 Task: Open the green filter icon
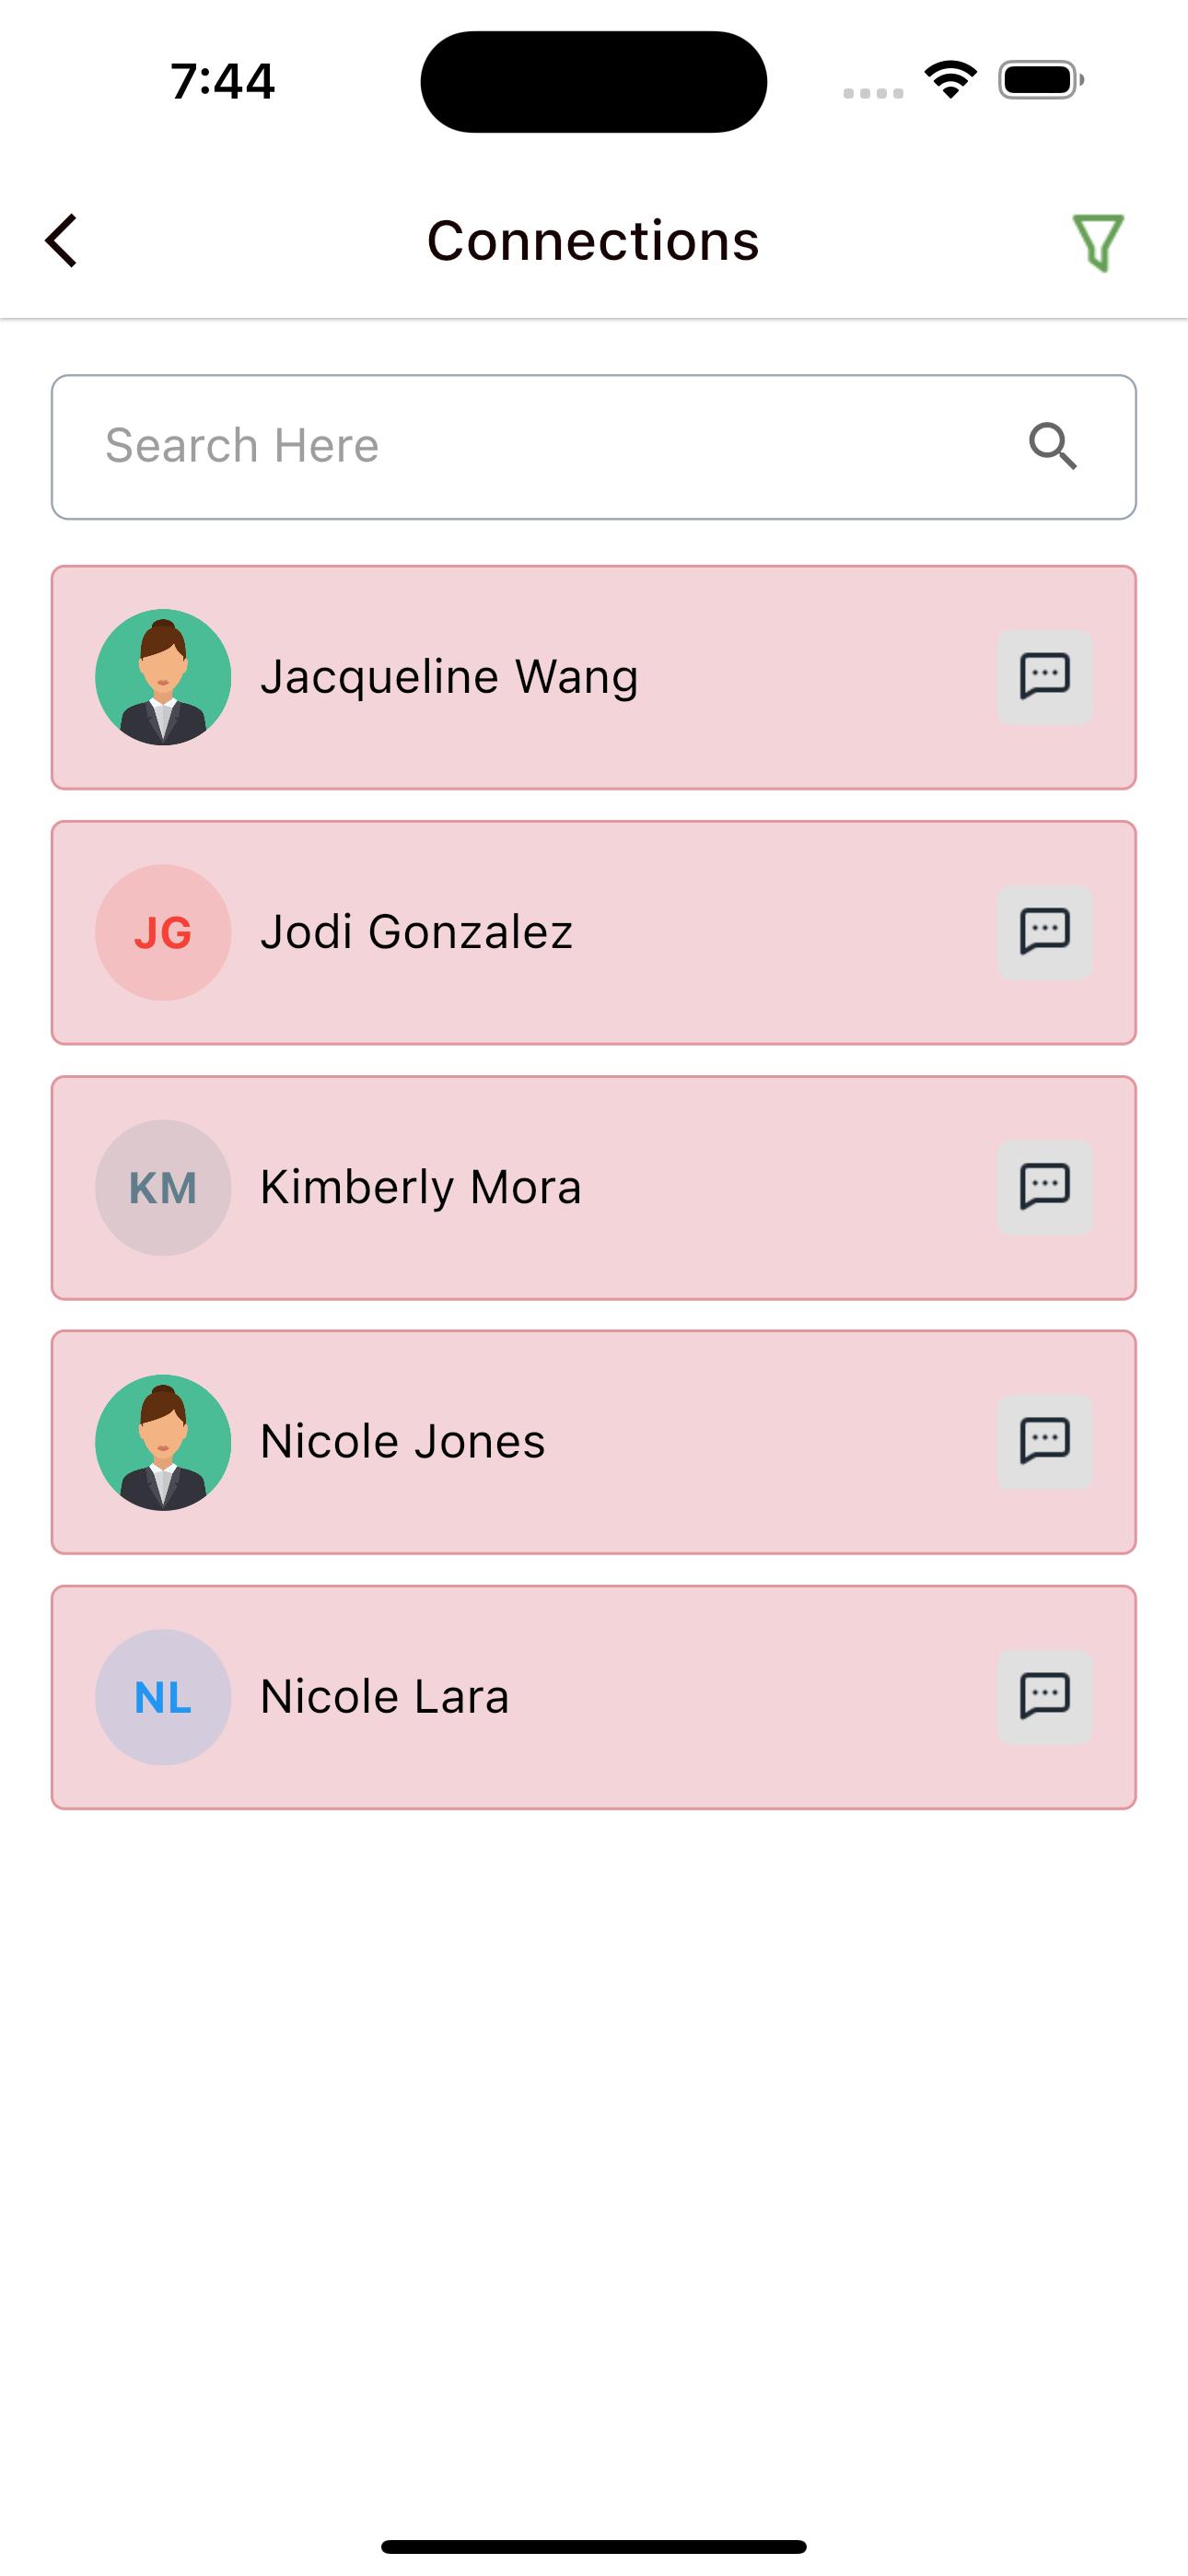coord(1098,242)
